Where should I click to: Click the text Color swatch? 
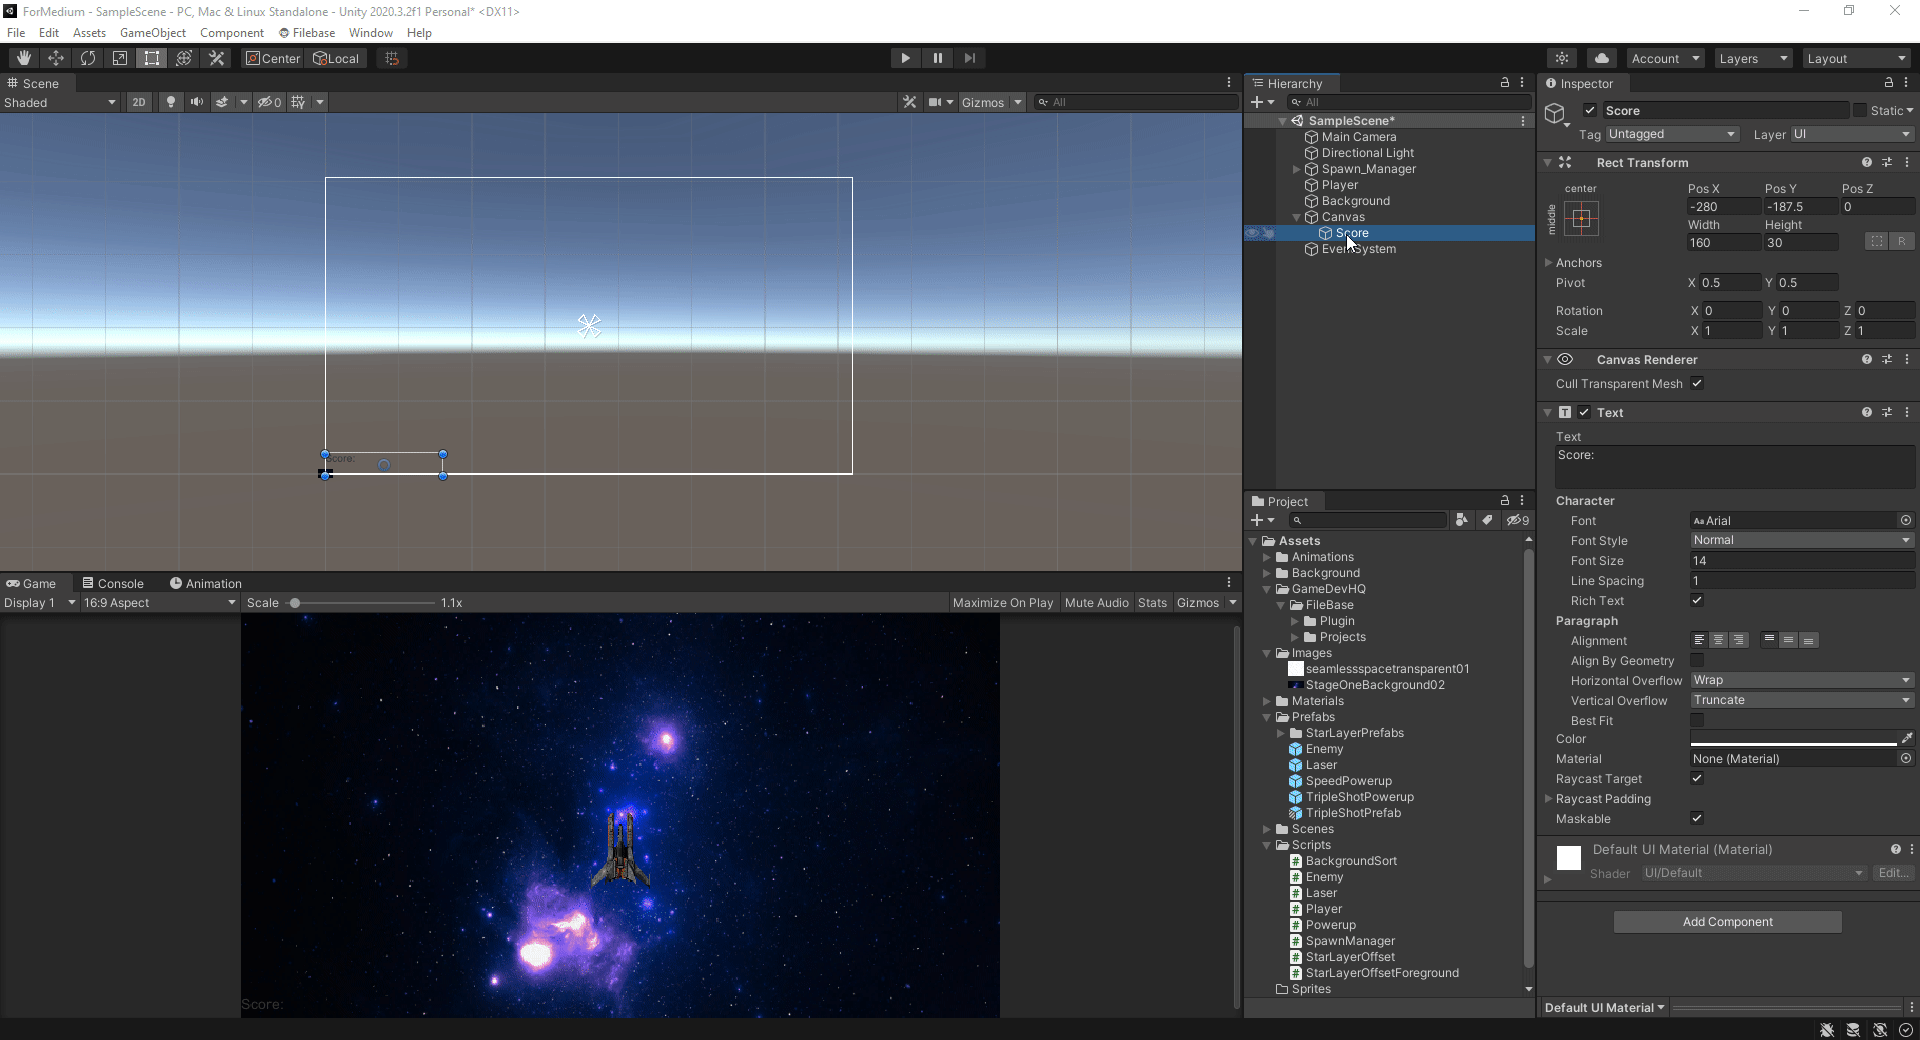(x=1793, y=738)
